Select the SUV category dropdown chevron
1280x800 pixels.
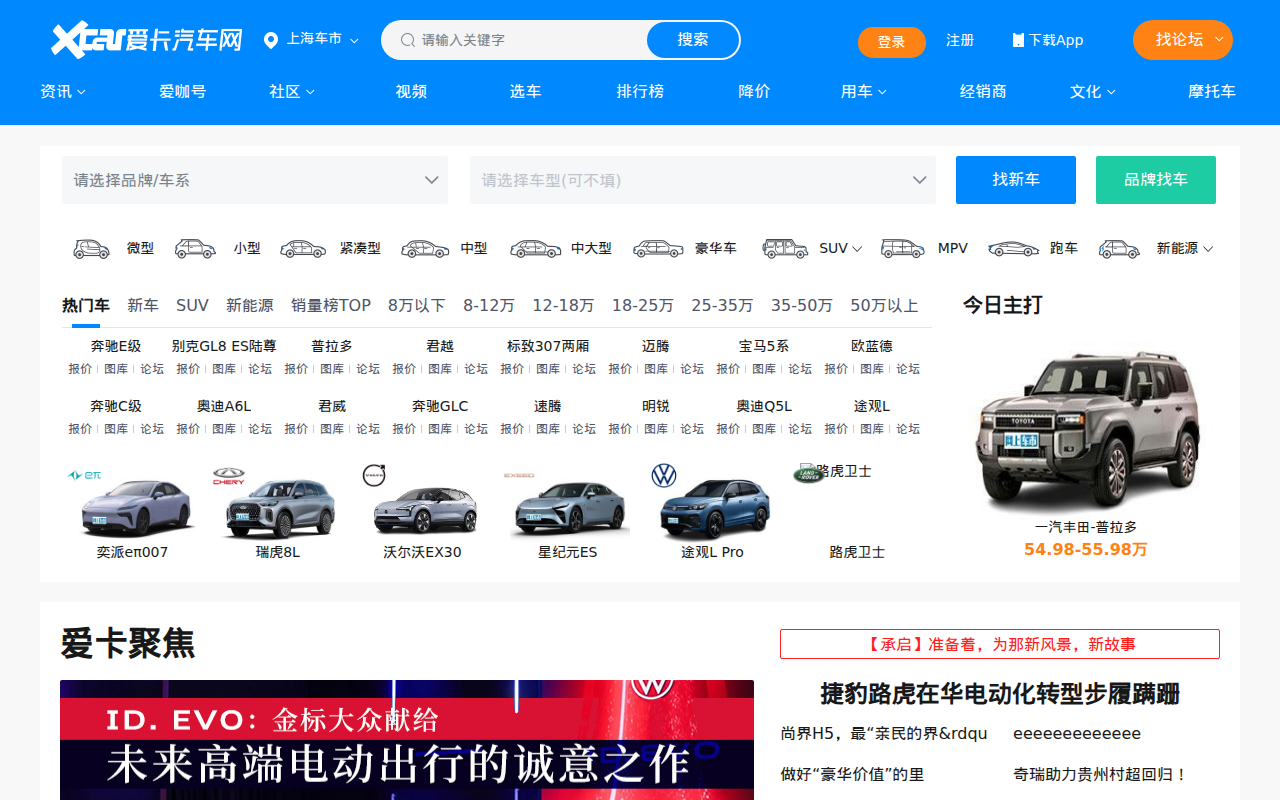(857, 249)
